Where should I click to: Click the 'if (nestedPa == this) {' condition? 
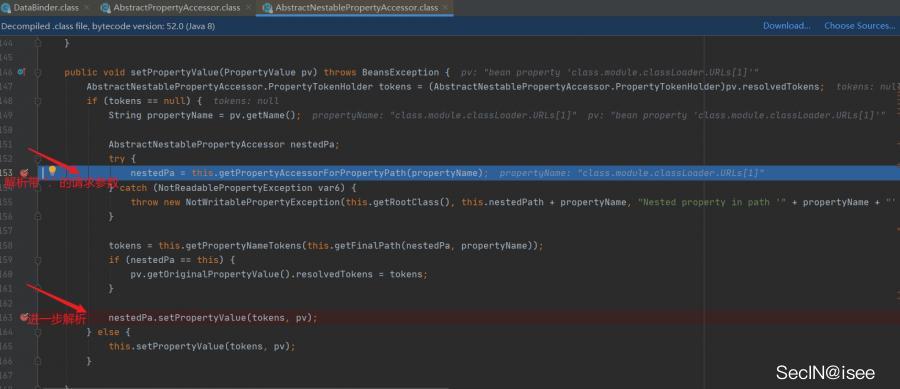(x=172, y=260)
